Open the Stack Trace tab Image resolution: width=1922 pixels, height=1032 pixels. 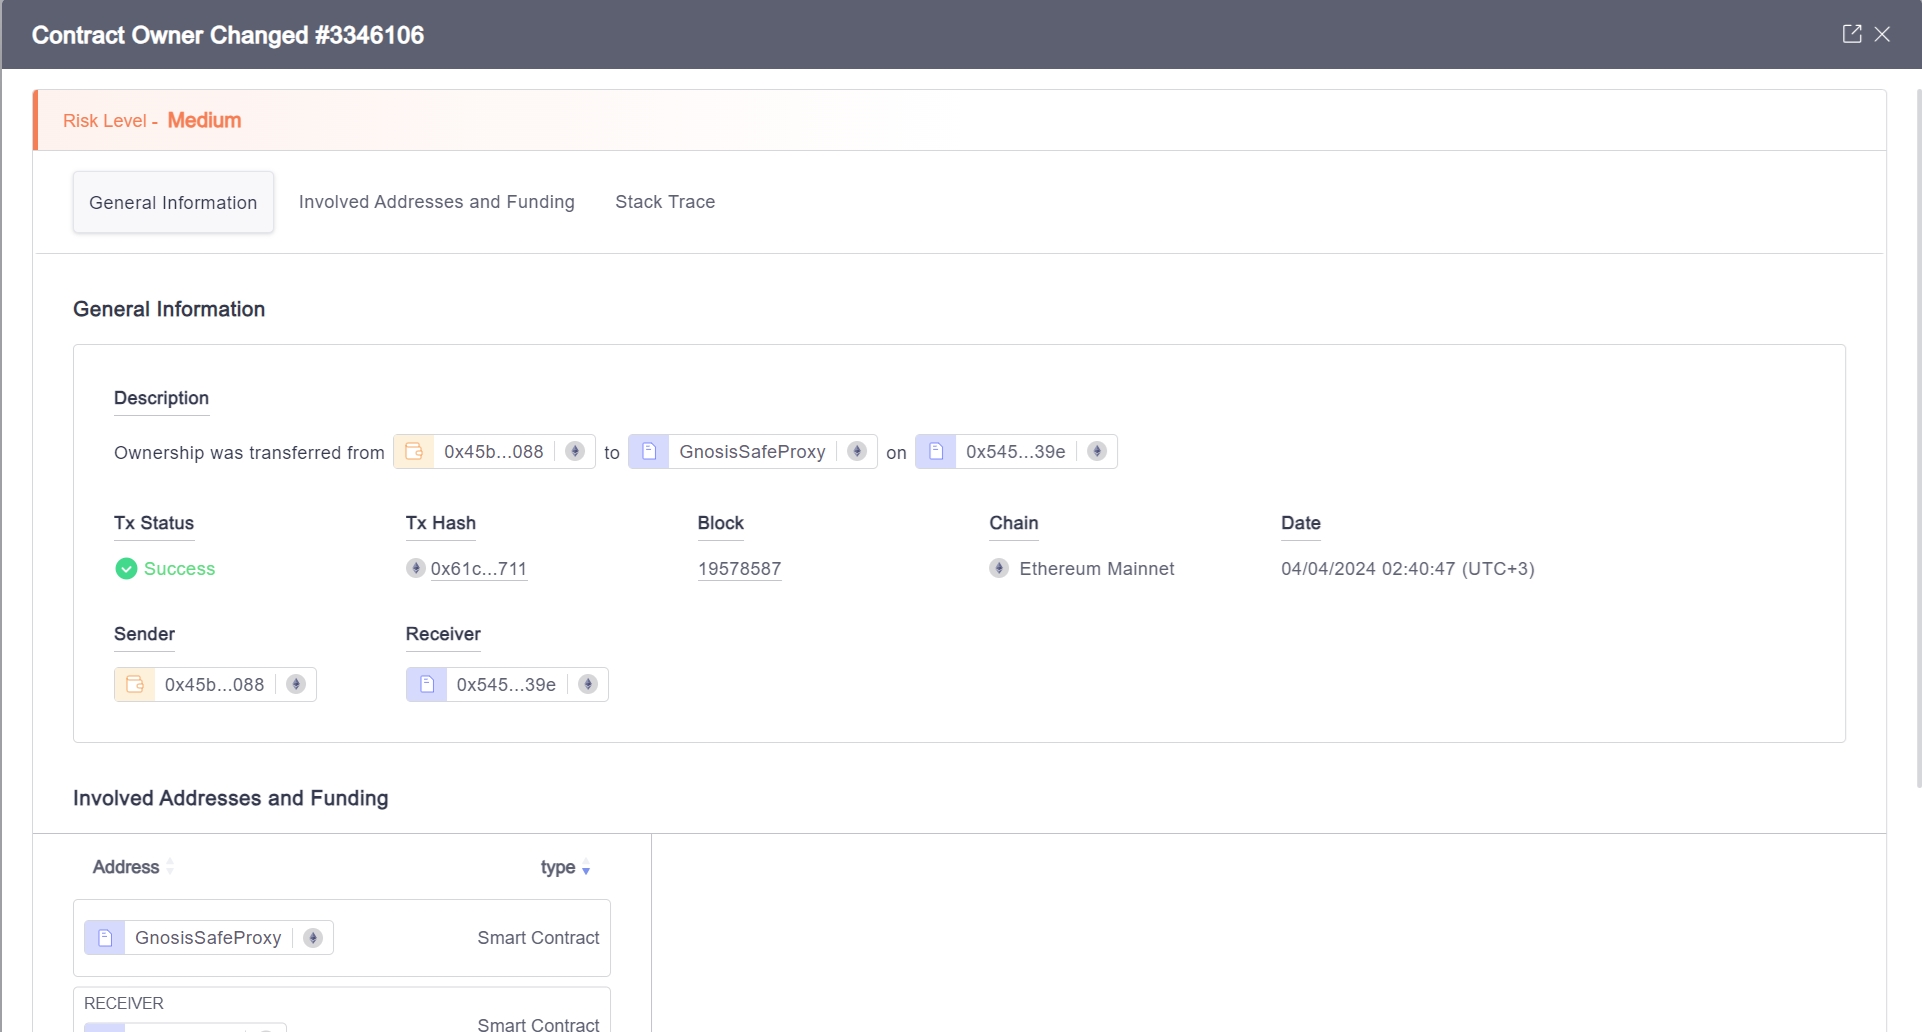coord(664,202)
